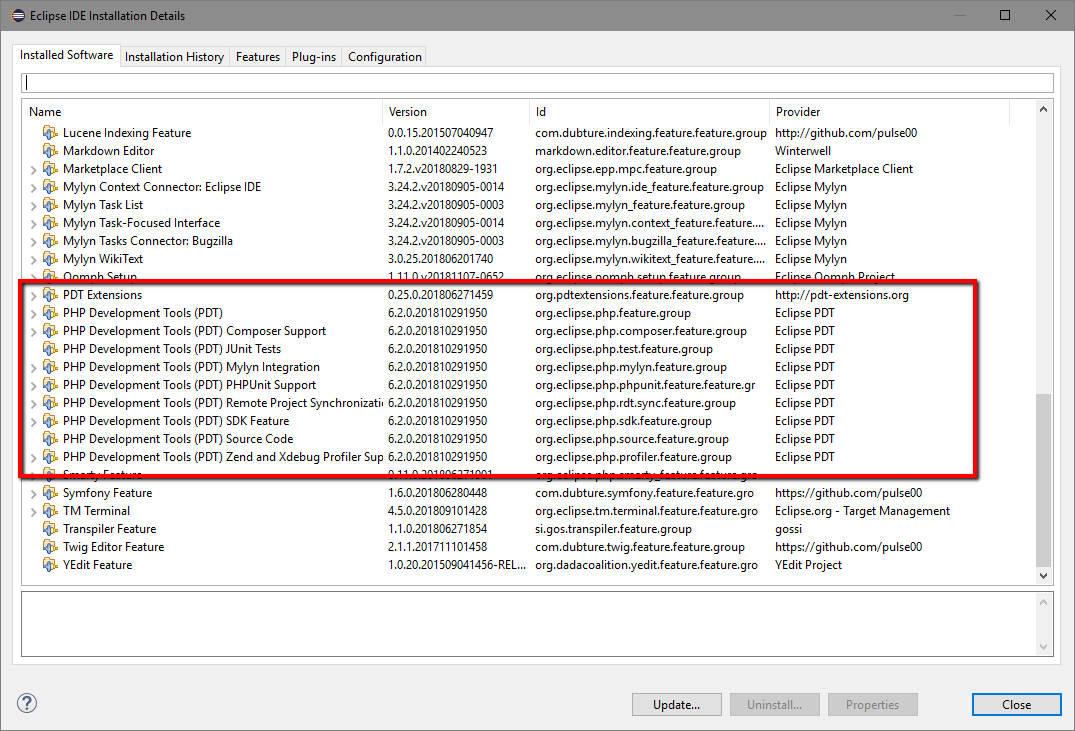Click the TM Terminal feature icon
Viewport: 1075px width, 731px height.
50,511
